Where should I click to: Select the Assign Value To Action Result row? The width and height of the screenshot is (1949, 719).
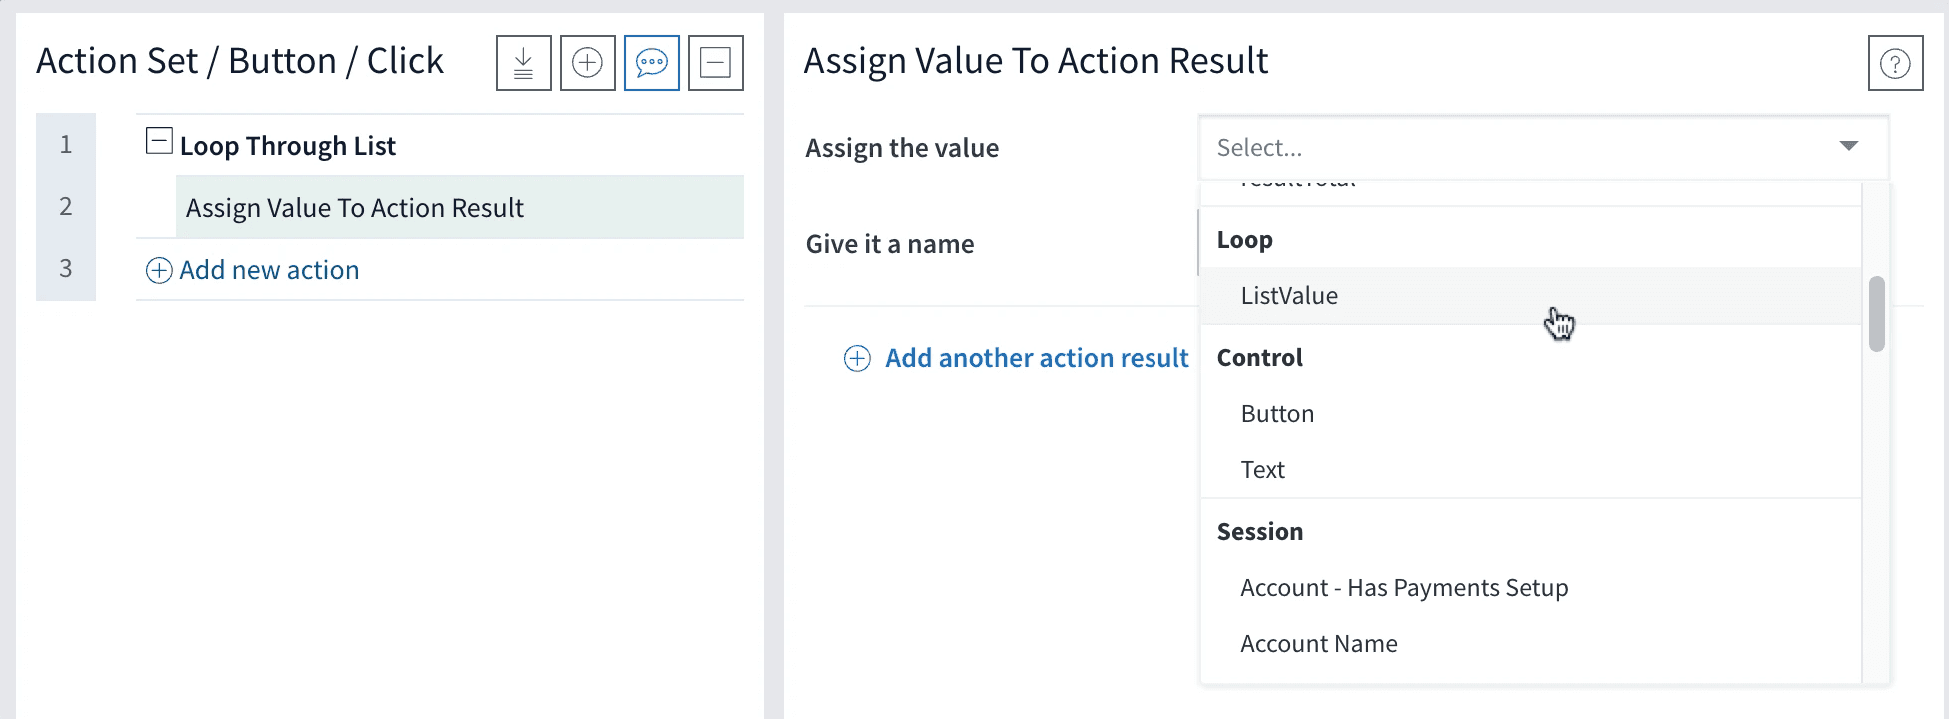(459, 208)
